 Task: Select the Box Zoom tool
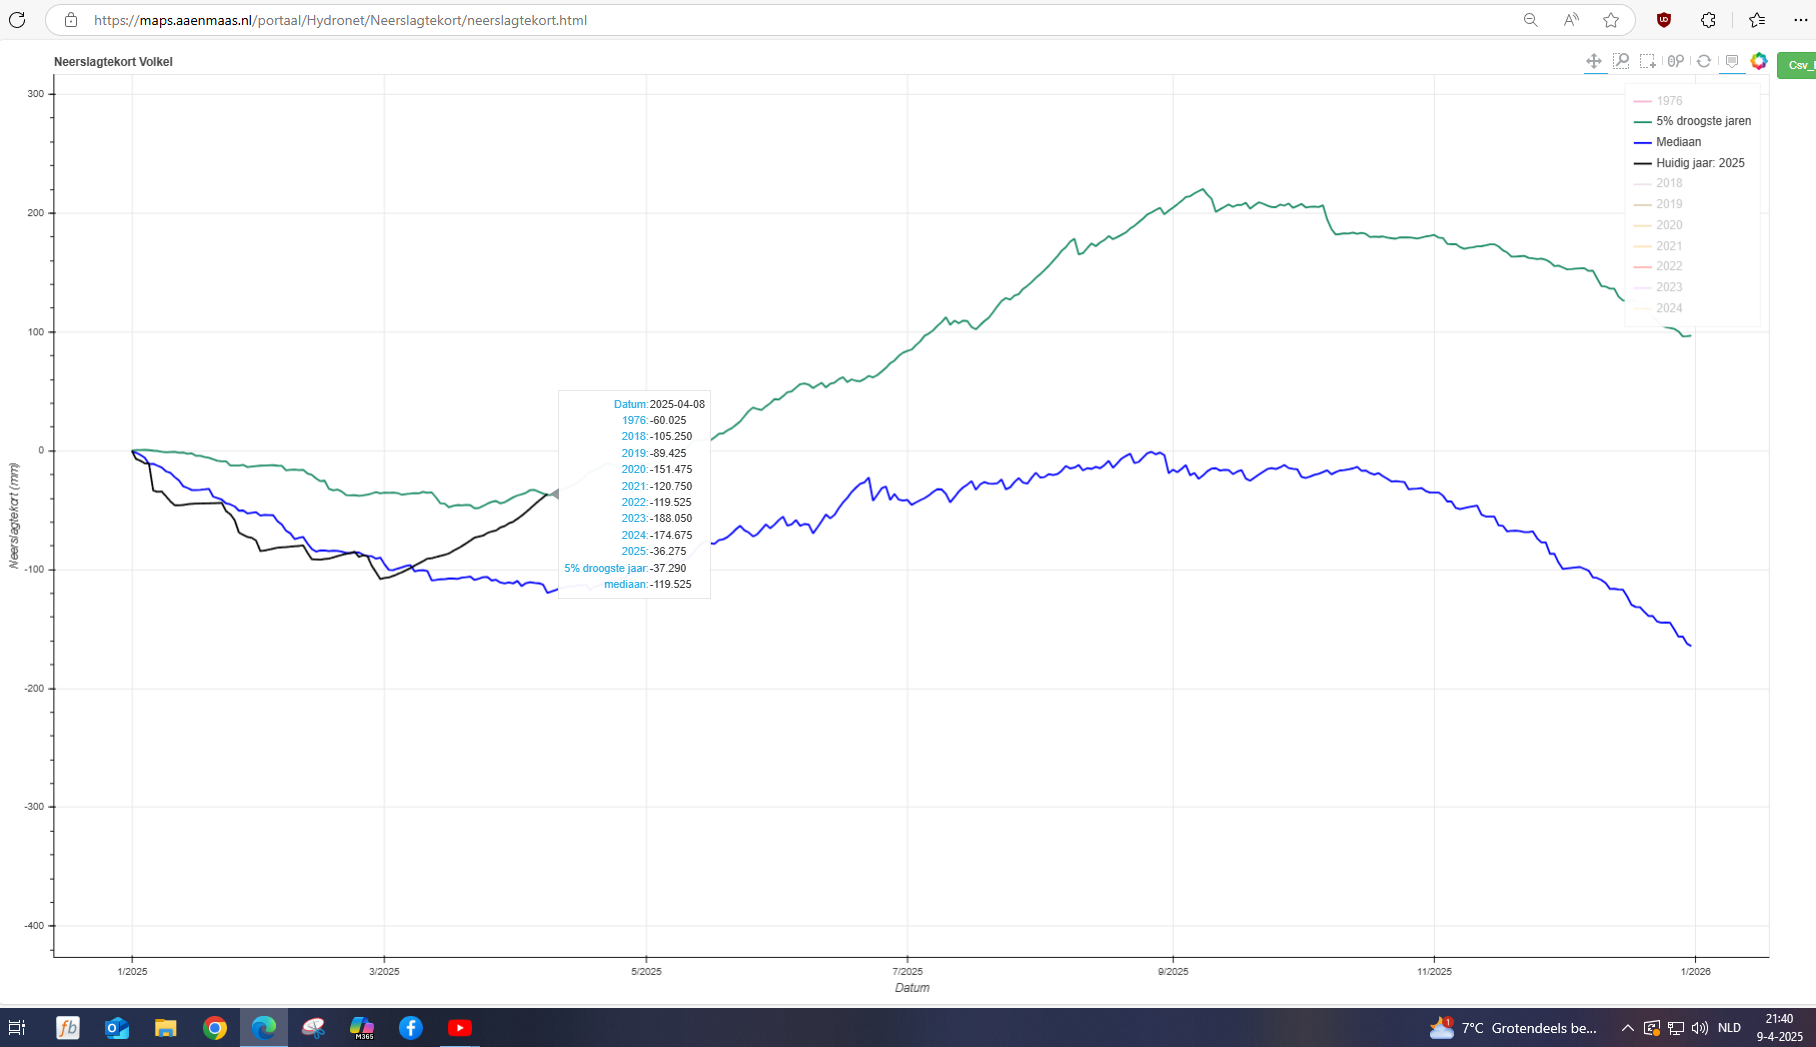point(1621,62)
